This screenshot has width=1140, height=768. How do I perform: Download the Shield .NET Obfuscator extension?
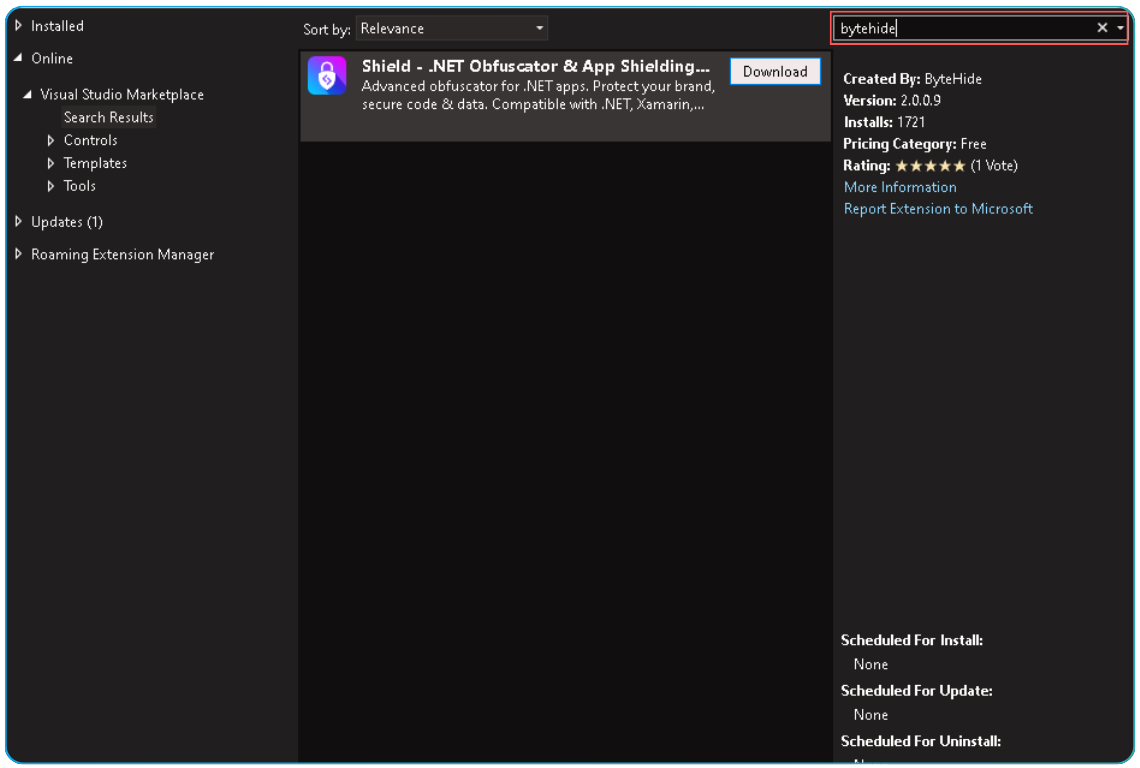[774, 71]
